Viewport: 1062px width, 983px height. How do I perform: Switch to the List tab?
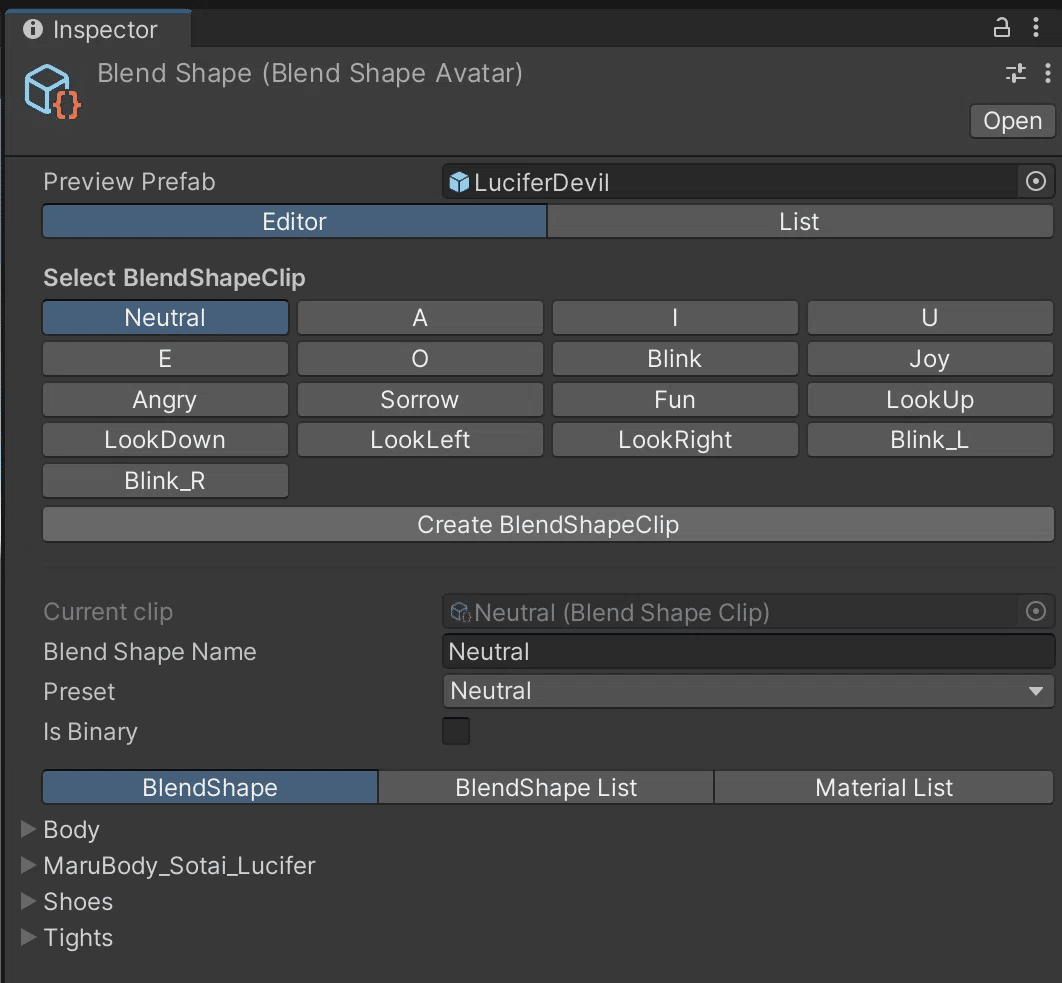pos(799,222)
